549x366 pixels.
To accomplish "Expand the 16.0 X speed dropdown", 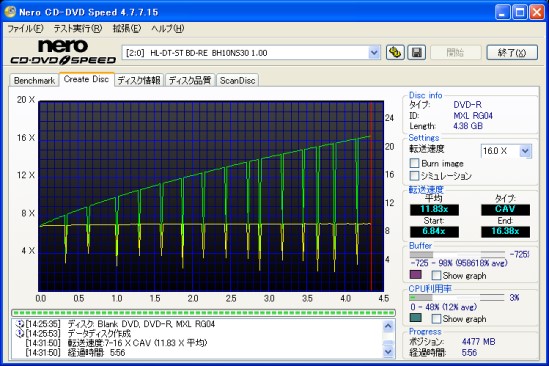I will pos(524,151).
